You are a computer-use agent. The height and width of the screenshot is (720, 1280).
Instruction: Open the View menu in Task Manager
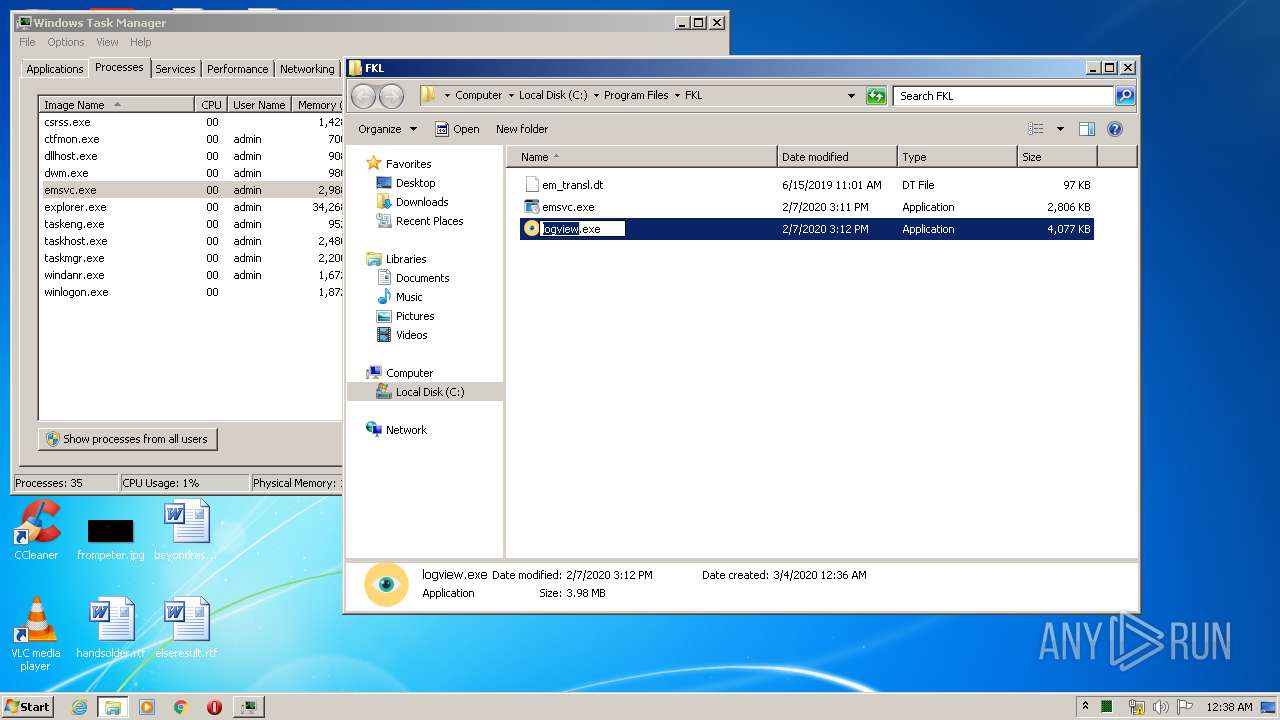pos(107,42)
